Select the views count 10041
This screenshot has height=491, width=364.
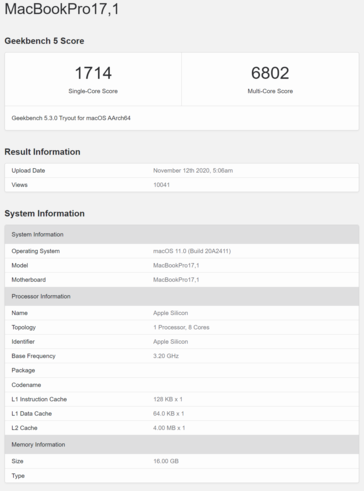pyautogui.click(x=161, y=185)
